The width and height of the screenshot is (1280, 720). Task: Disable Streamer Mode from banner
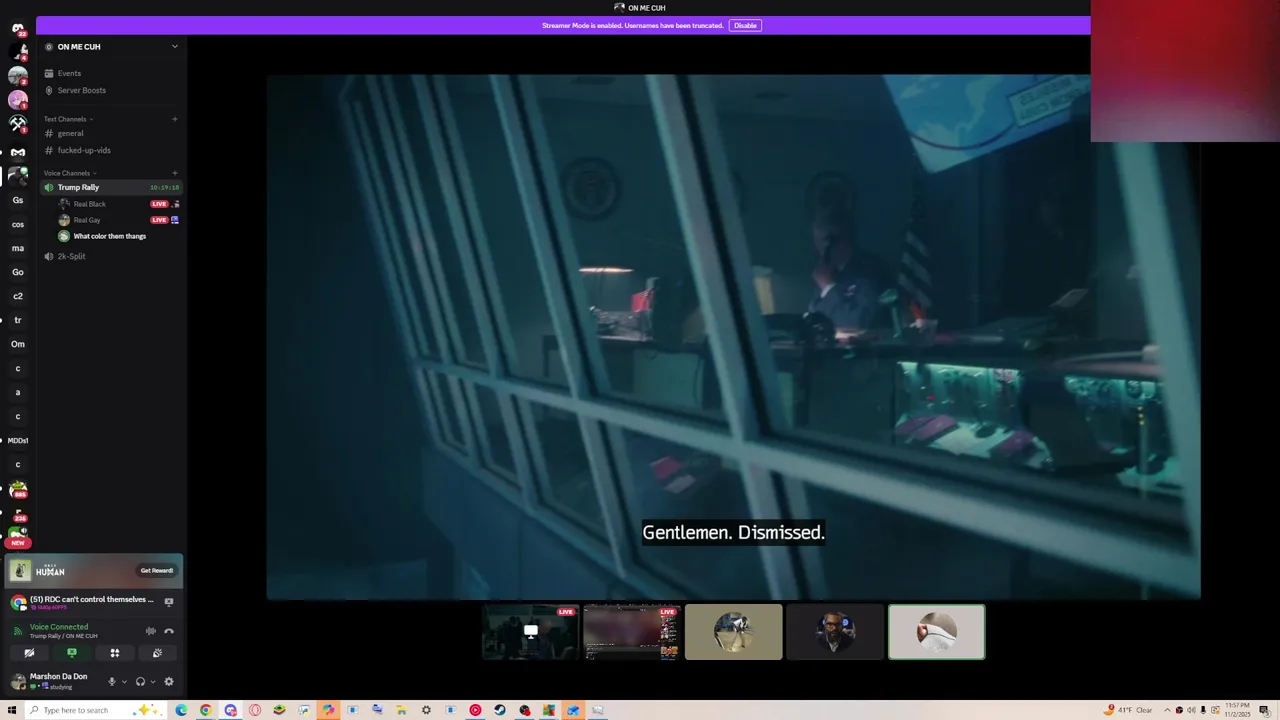tap(745, 25)
